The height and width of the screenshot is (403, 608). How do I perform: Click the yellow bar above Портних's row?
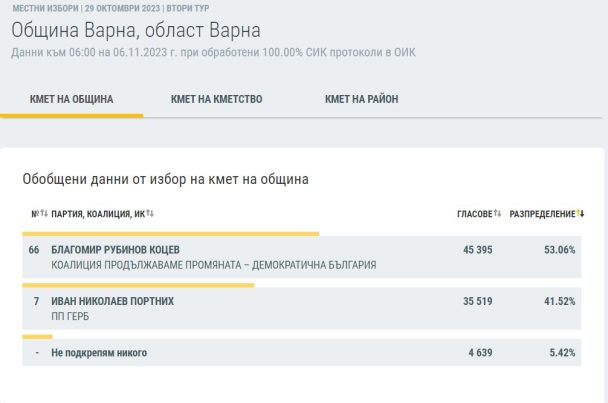[x=138, y=285]
